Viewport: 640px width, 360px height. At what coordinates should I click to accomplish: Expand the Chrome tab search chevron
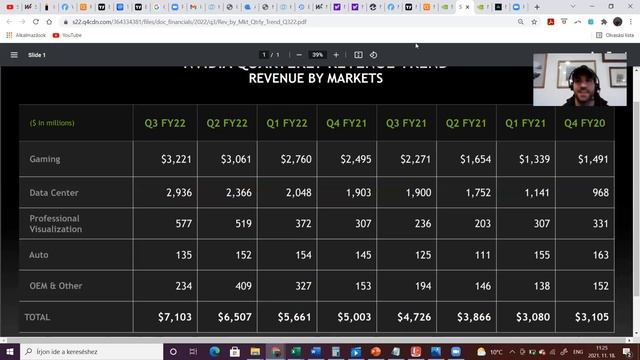(573, 7)
